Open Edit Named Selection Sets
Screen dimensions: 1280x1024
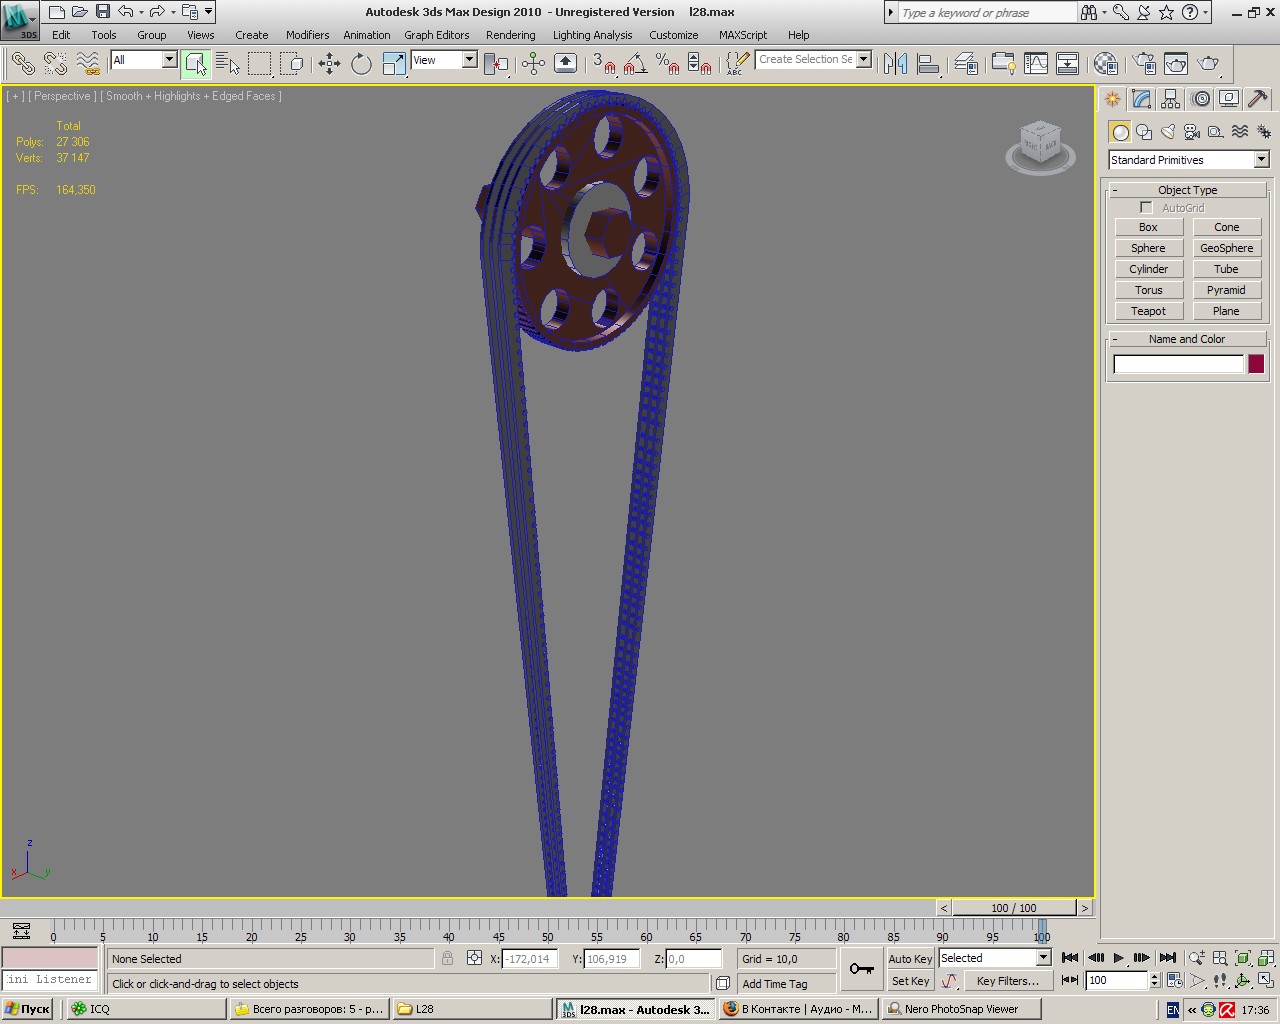click(x=737, y=64)
